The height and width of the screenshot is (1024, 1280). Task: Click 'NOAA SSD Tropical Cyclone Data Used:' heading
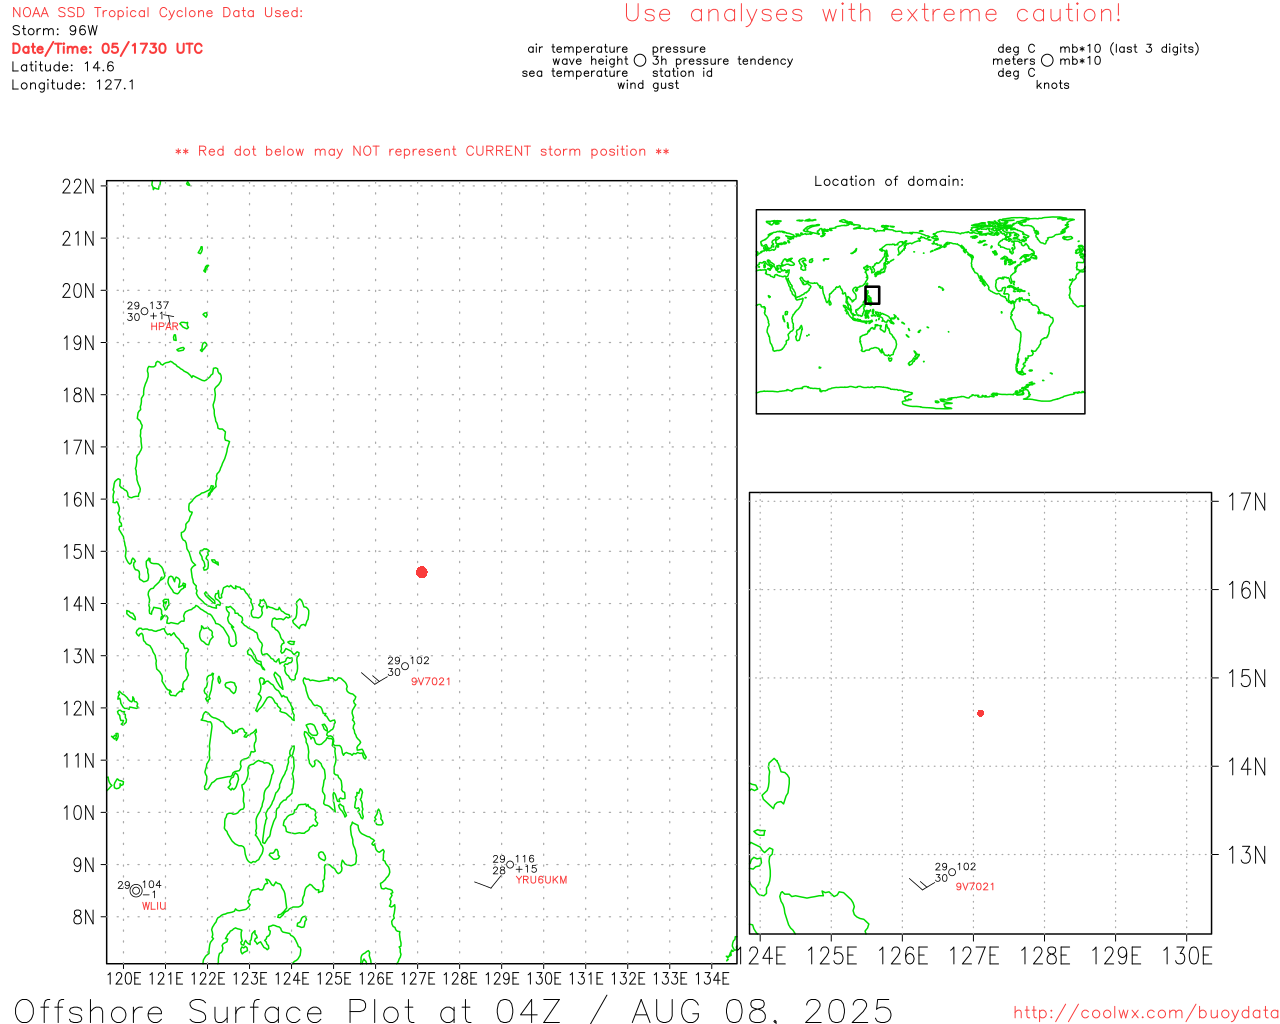(157, 13)
